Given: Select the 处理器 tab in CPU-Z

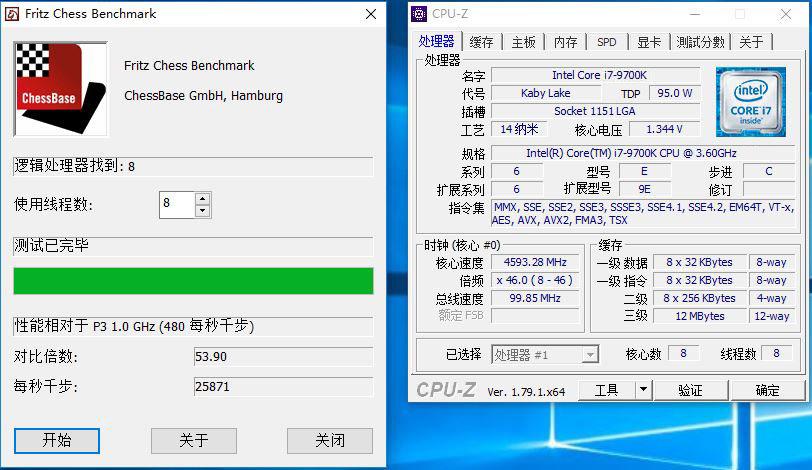Looking at the screenshot, I should coord(437,41).
